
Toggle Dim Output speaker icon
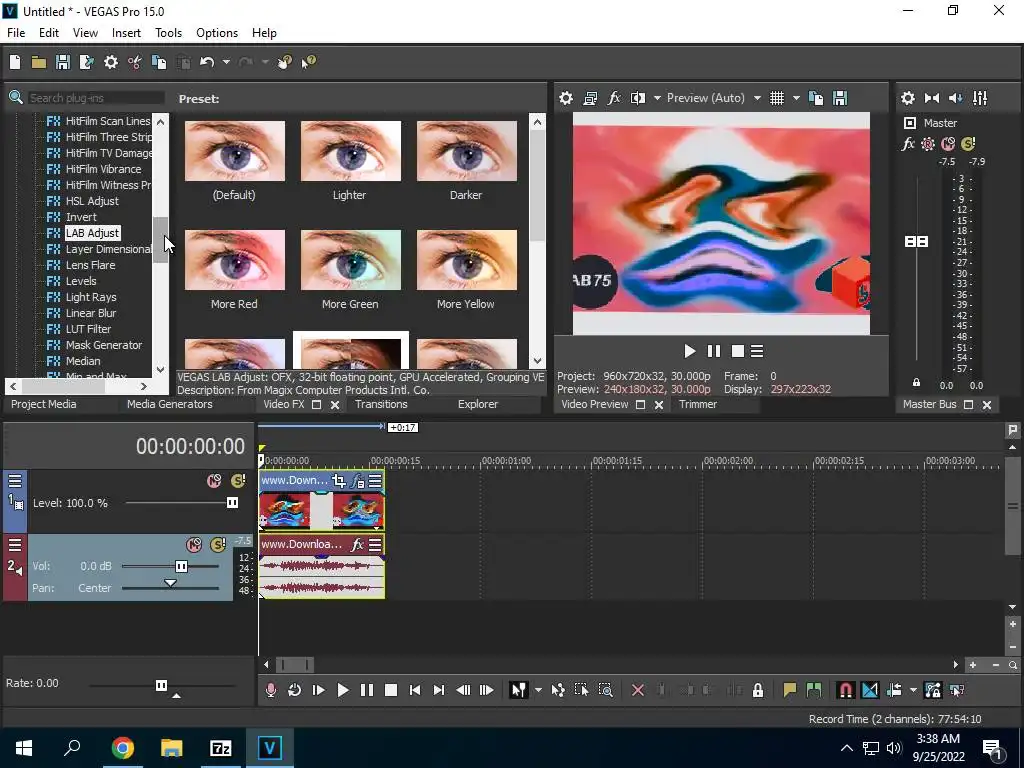[955, 98]
